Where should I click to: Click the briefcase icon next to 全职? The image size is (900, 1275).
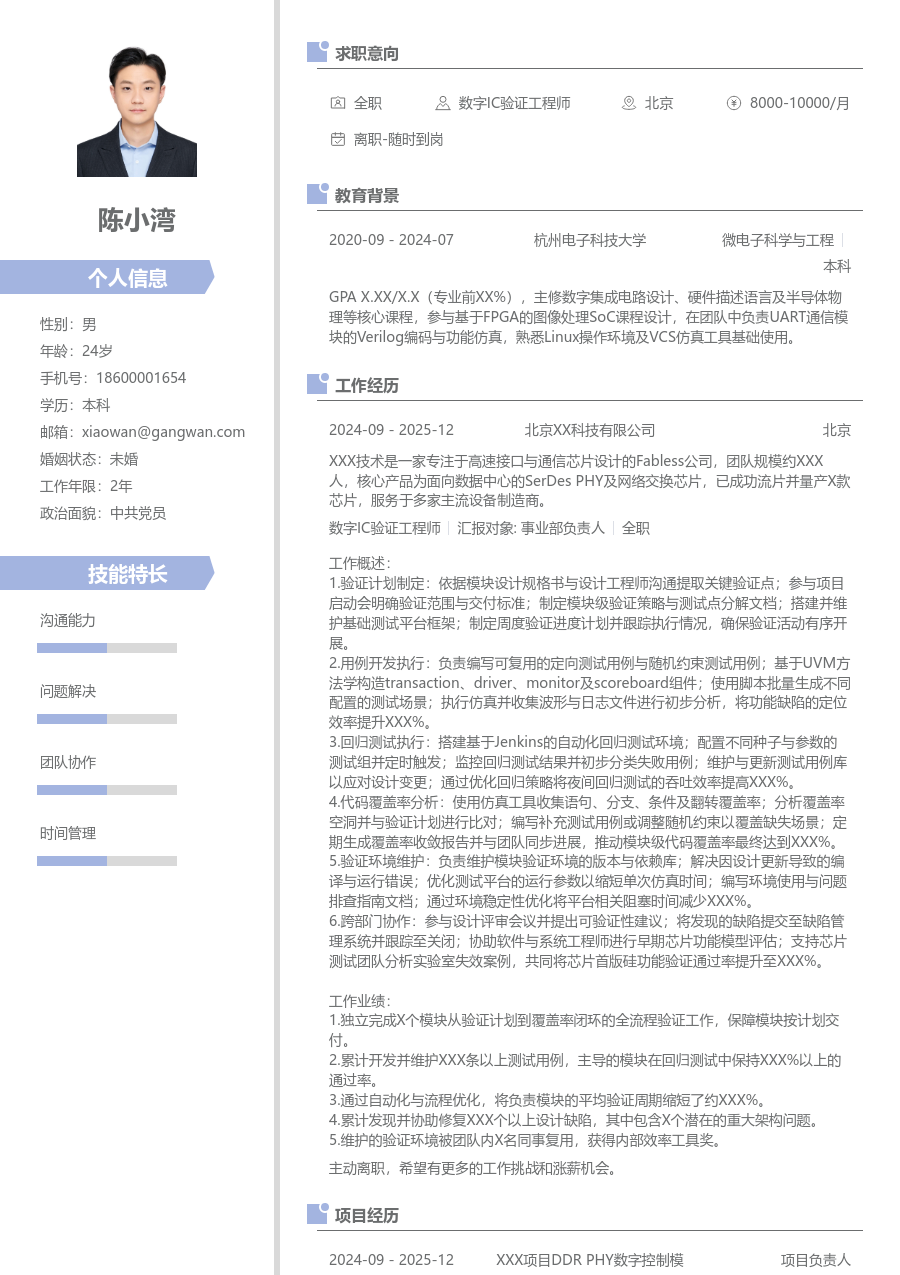(x=336, y=103)
